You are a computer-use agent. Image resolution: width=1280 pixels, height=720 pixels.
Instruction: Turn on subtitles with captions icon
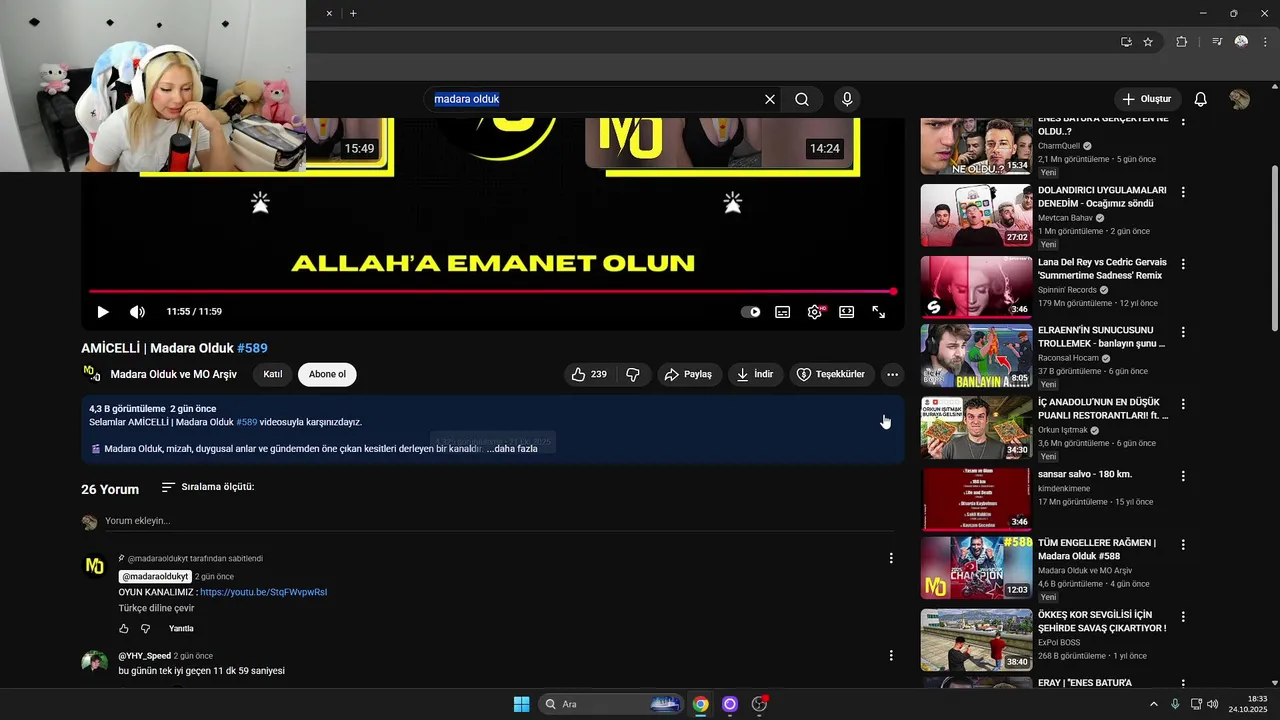783,312
